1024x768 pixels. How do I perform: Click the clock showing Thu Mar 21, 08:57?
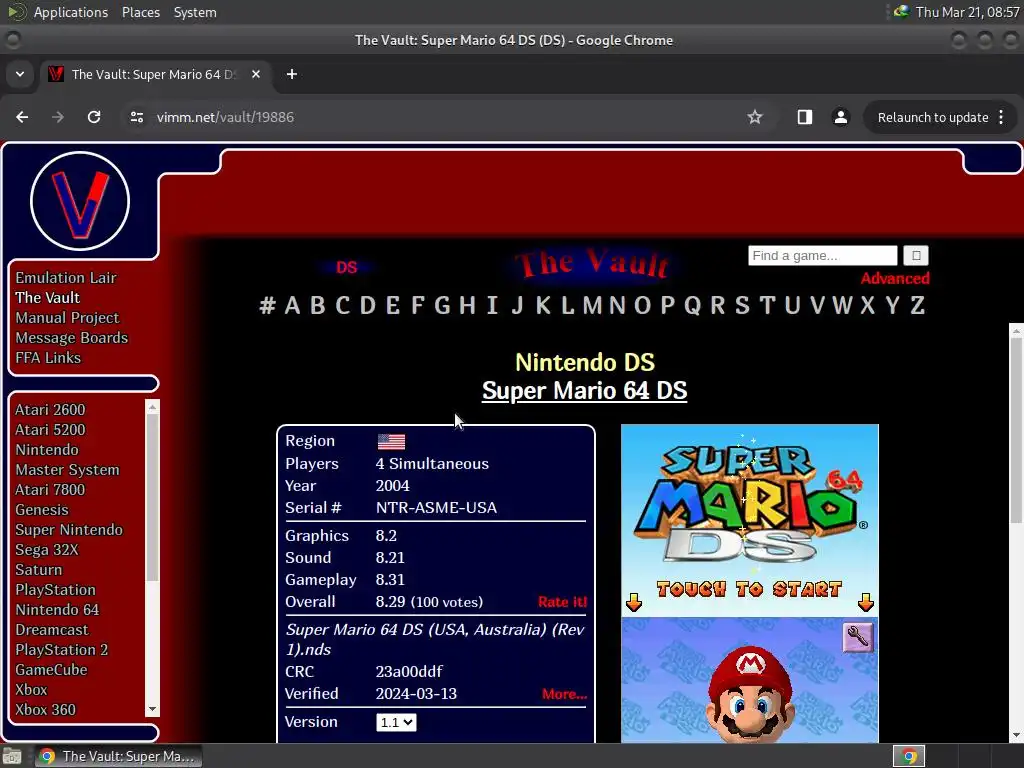(967, 12)
